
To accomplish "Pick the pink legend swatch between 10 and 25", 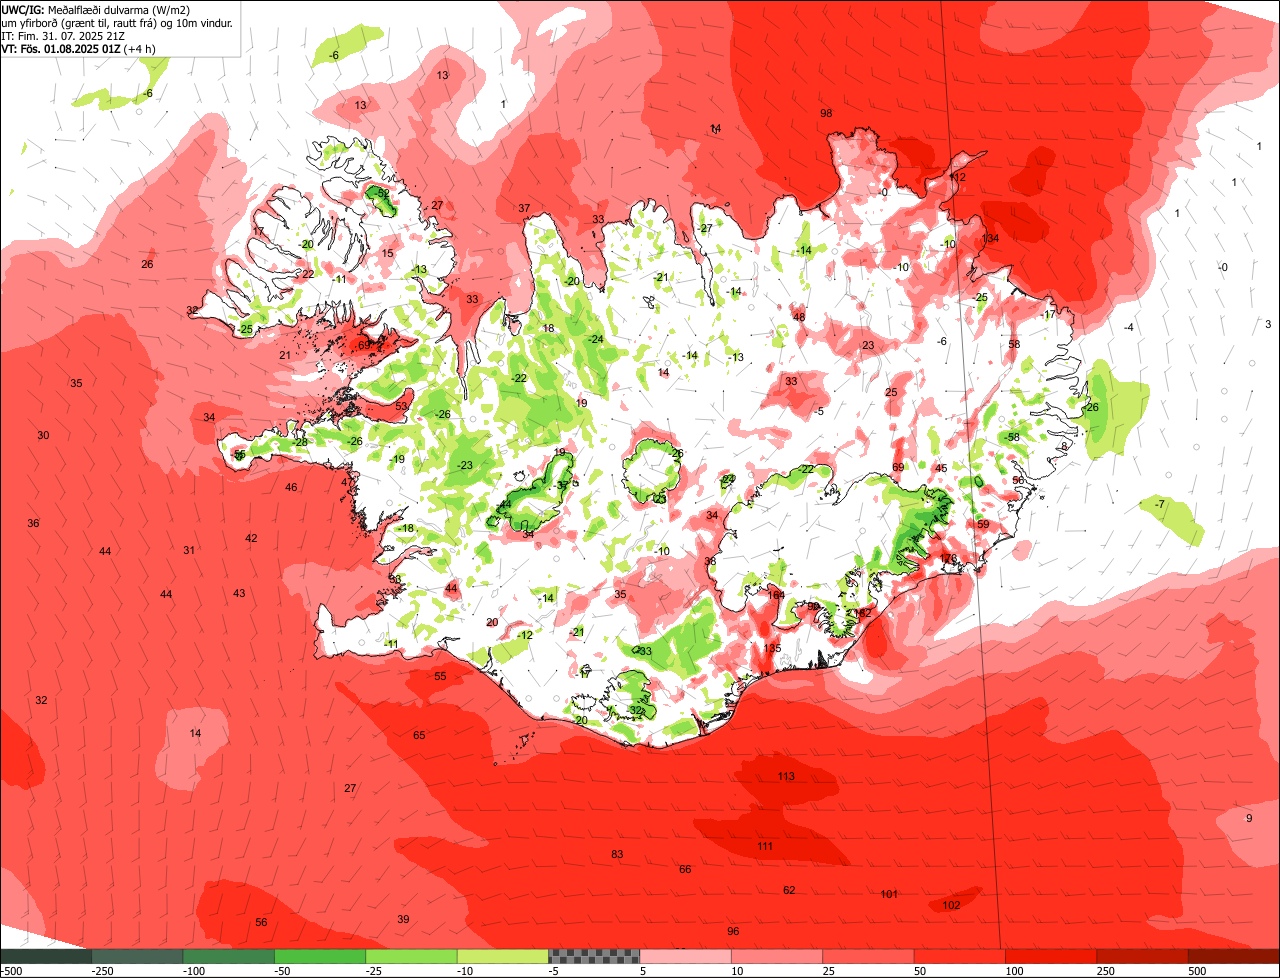I will 777,956.
